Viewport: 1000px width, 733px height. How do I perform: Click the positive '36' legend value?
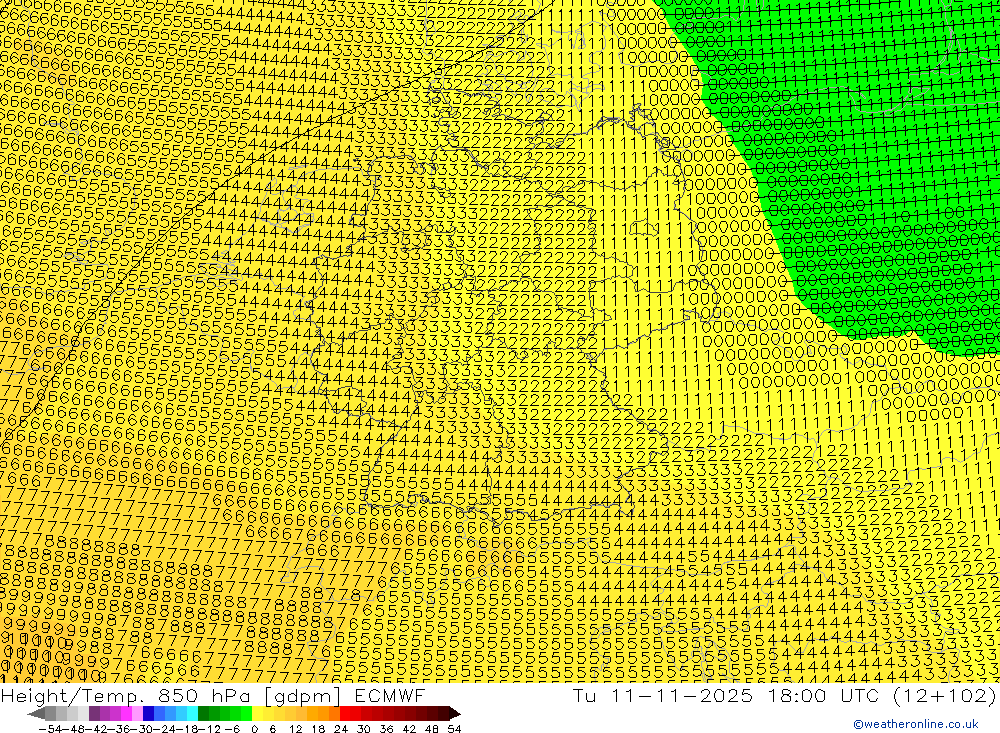click(386, 729)
